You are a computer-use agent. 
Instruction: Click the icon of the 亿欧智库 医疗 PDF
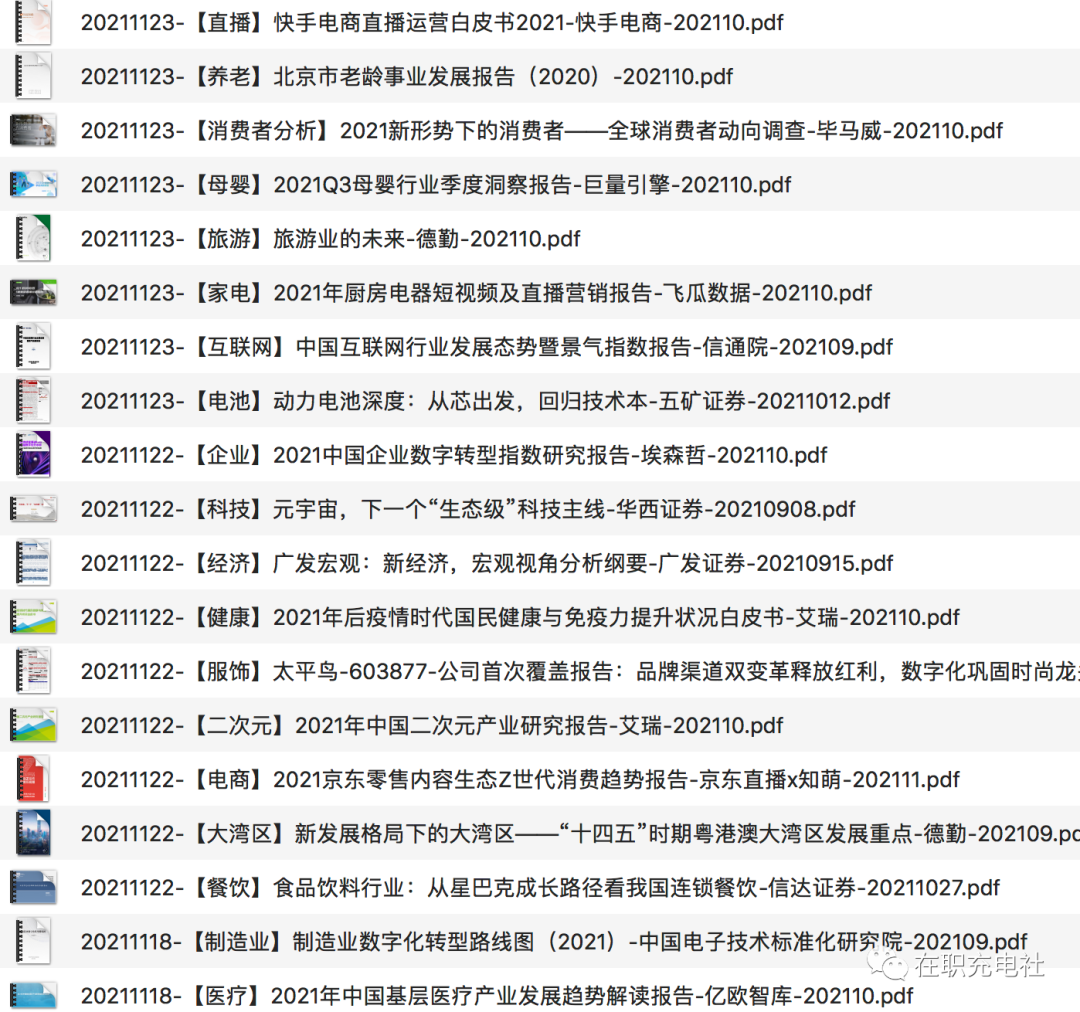(33, 996)
